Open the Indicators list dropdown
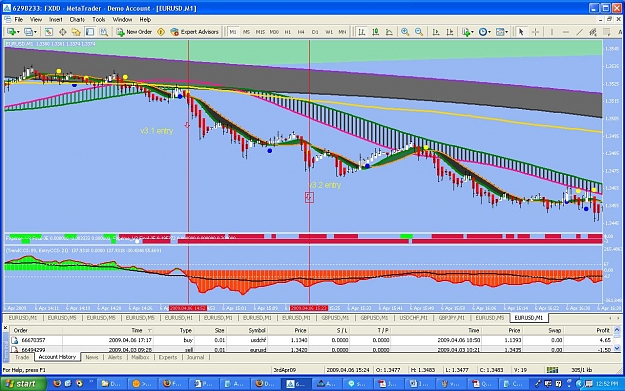Viewport: 625px width, 391px height. pos(468,32)
